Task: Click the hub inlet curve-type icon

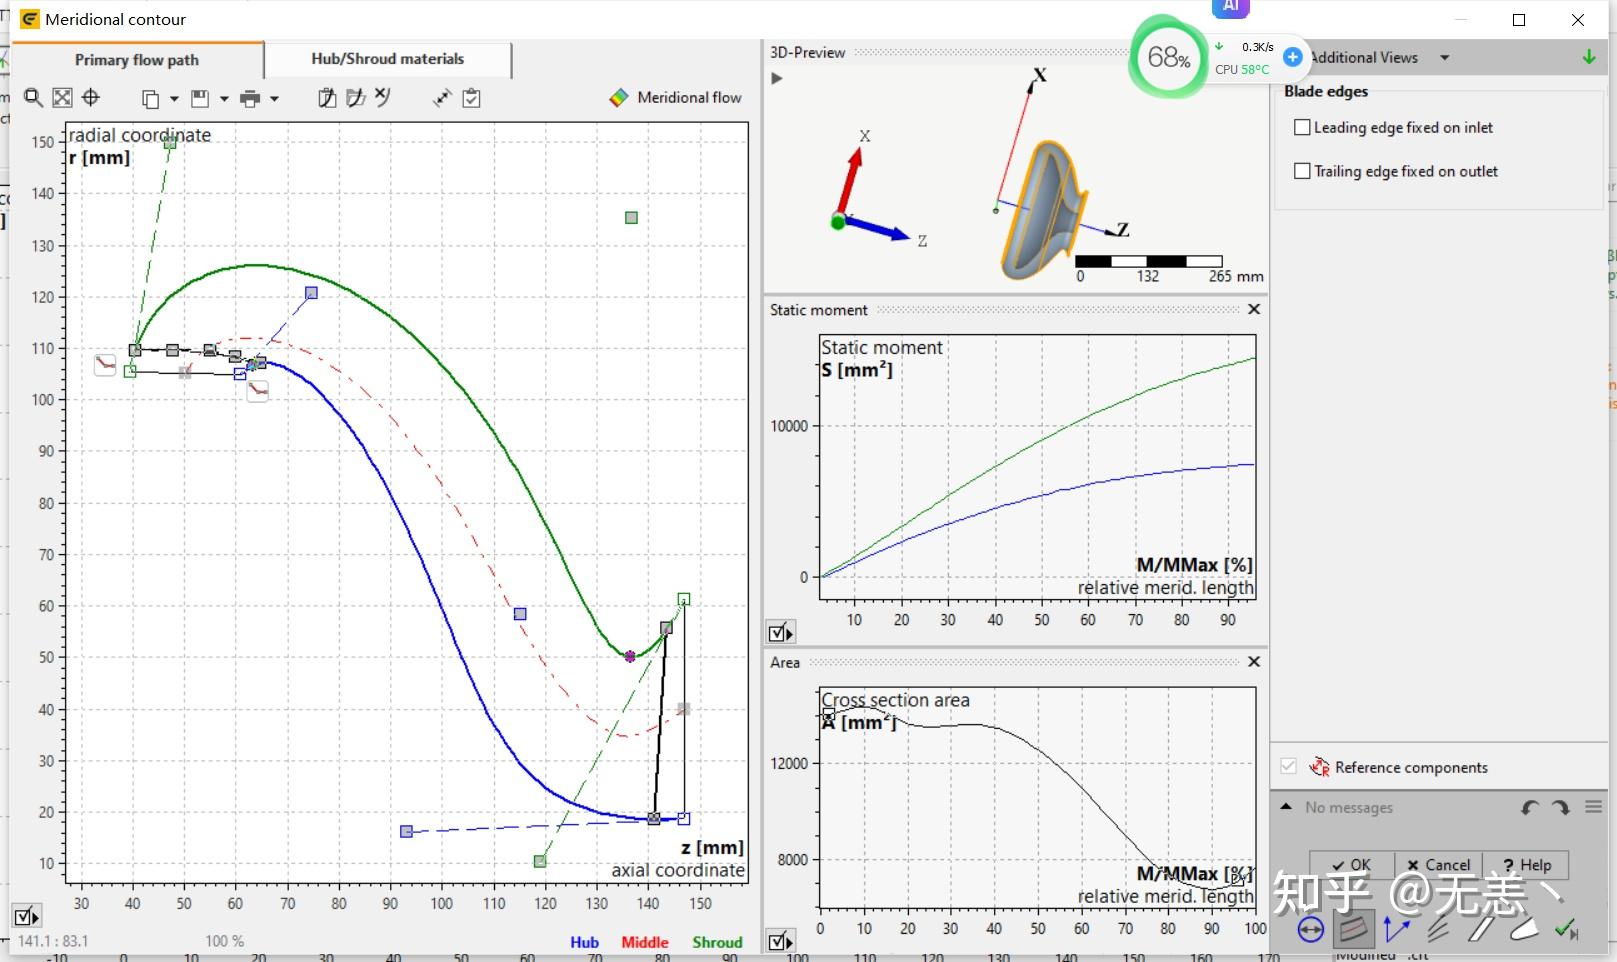Action: pyautogui.click(x=105, y=365)
